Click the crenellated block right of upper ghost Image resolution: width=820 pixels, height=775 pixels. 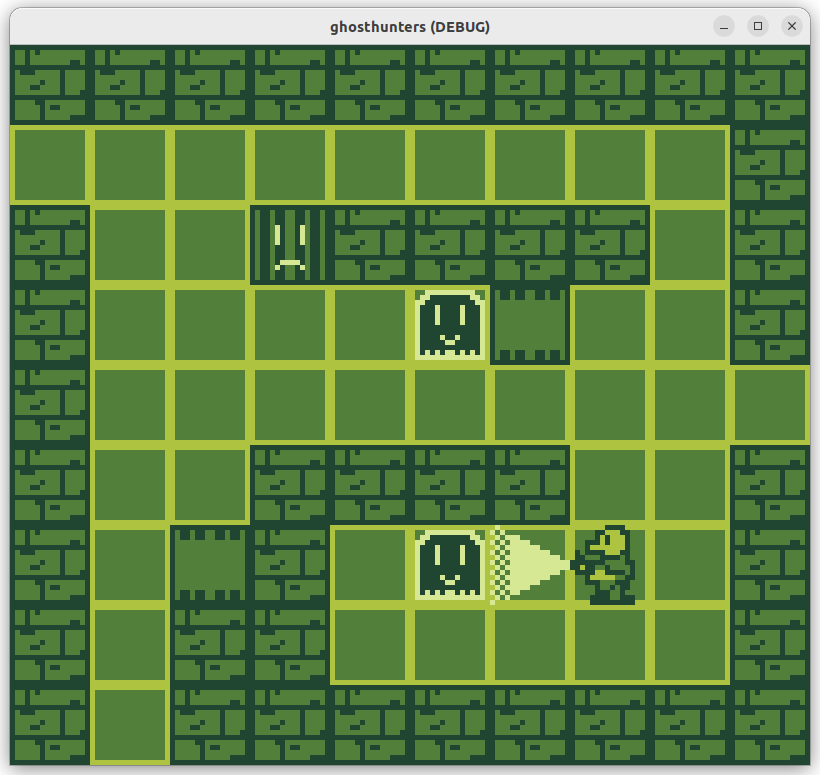[530, 325]
